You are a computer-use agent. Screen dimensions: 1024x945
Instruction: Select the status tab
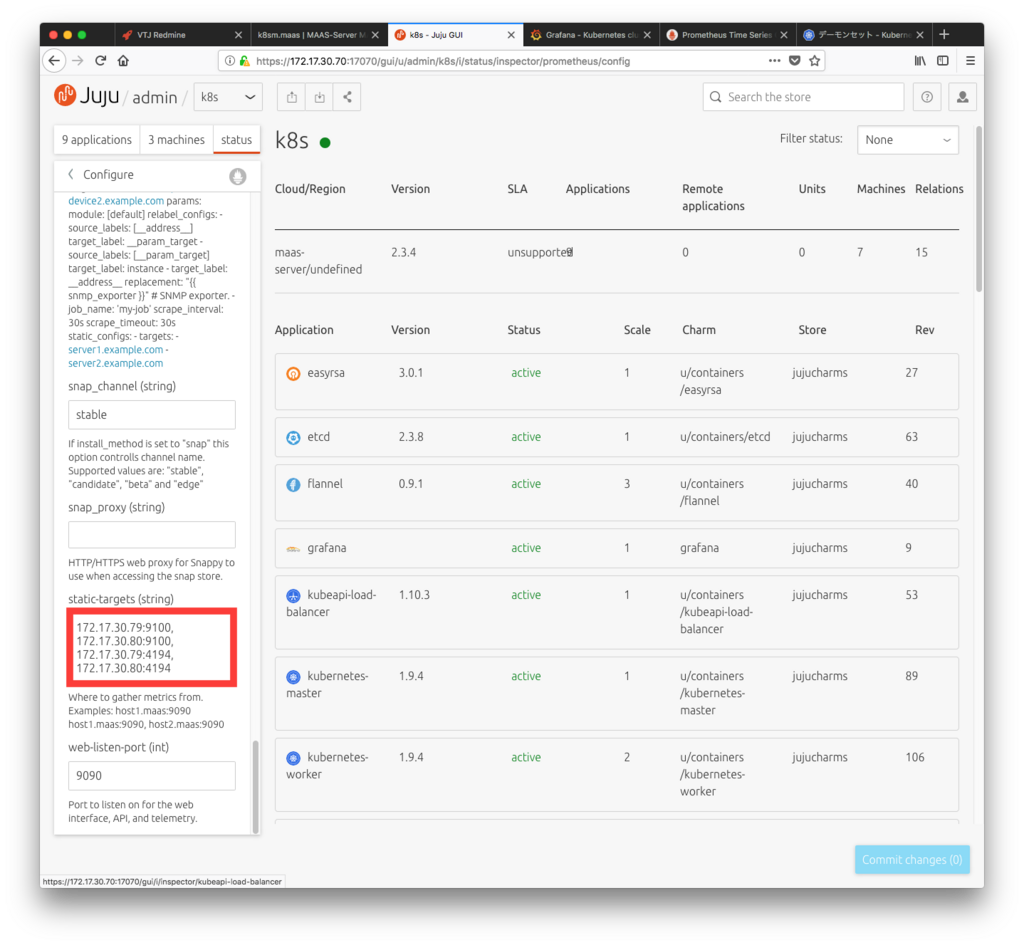click(236, 140)
